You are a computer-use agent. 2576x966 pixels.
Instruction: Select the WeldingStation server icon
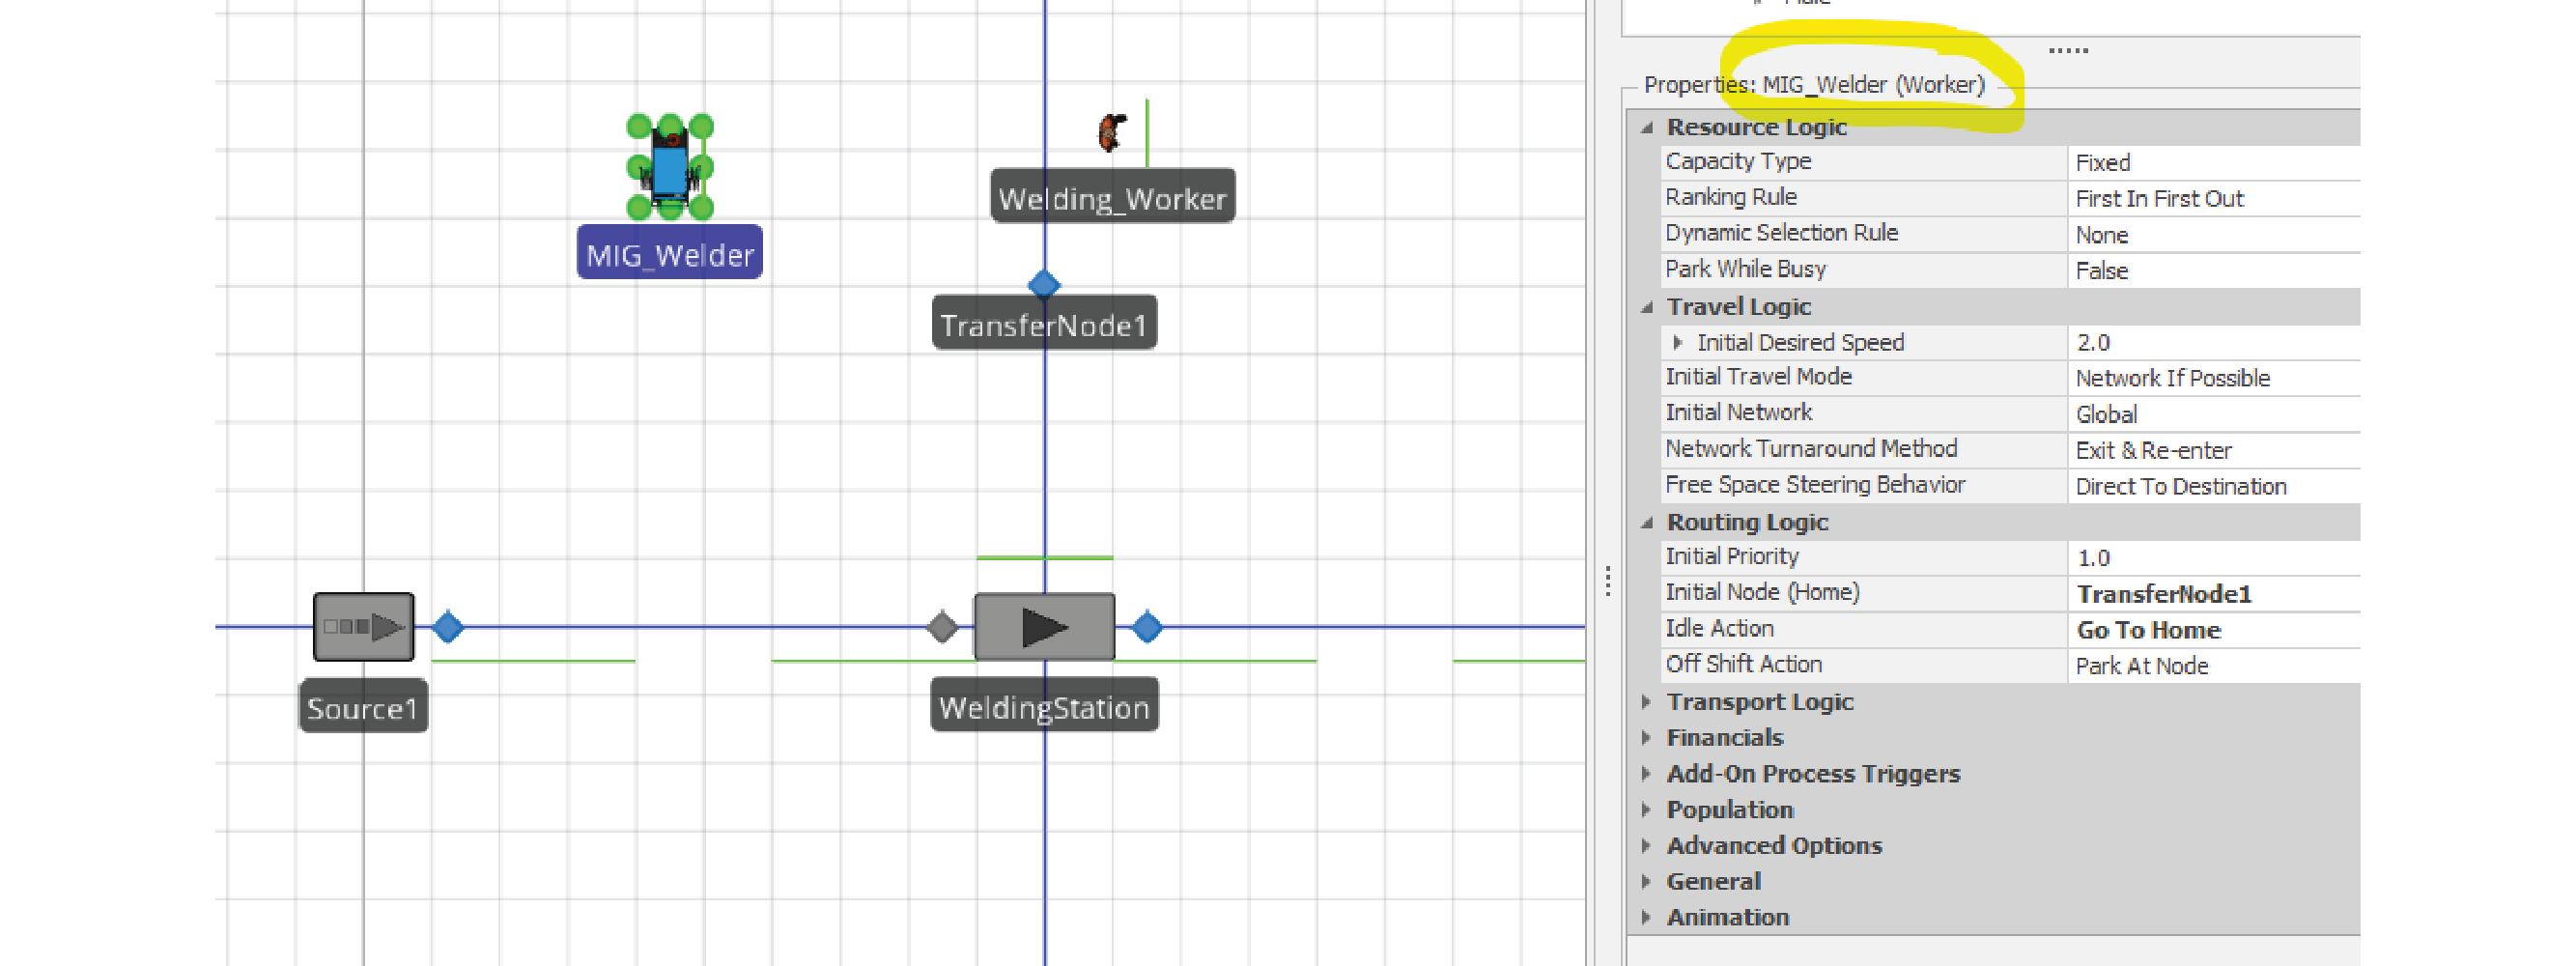coord(1044,627)
